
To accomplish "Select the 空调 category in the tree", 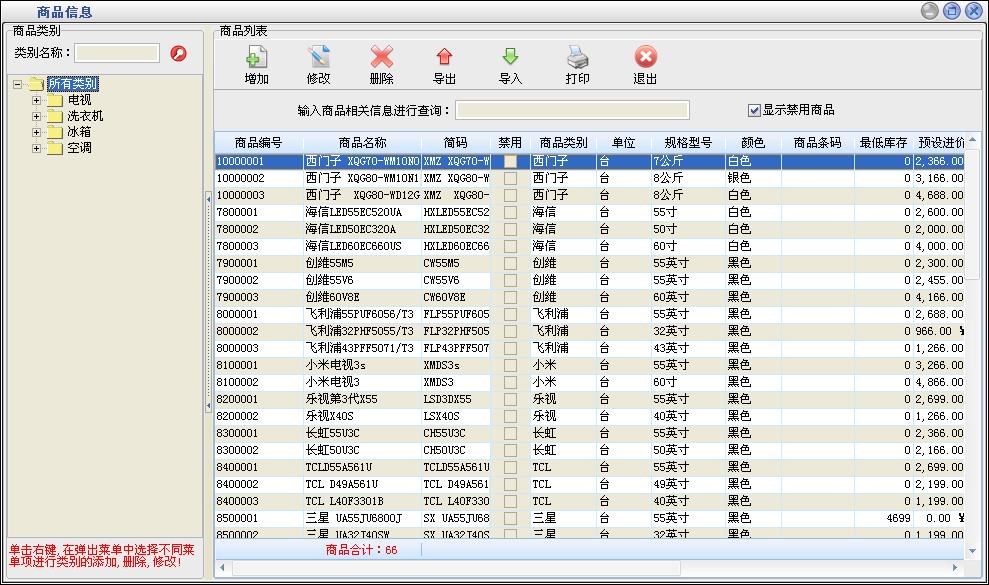I will pos(79,148).
